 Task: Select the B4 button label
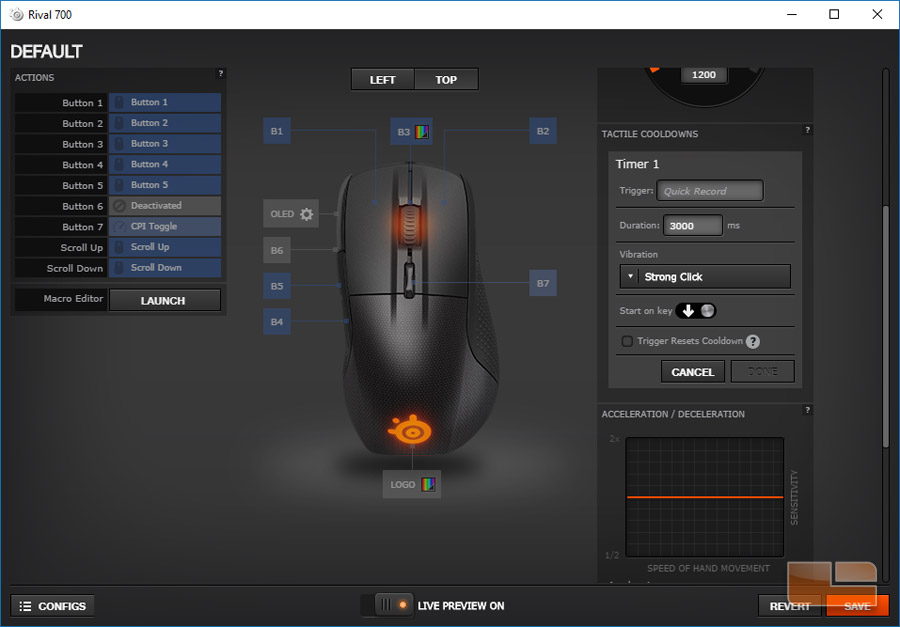[277, 322]
